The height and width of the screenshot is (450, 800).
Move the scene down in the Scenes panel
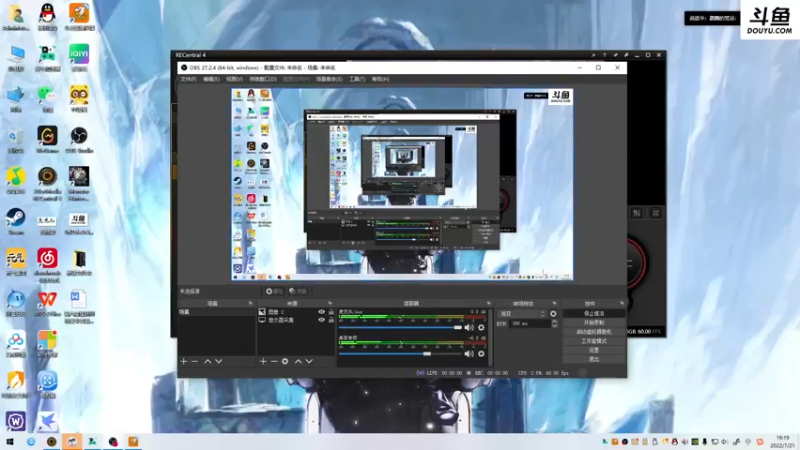pos(219,361)
